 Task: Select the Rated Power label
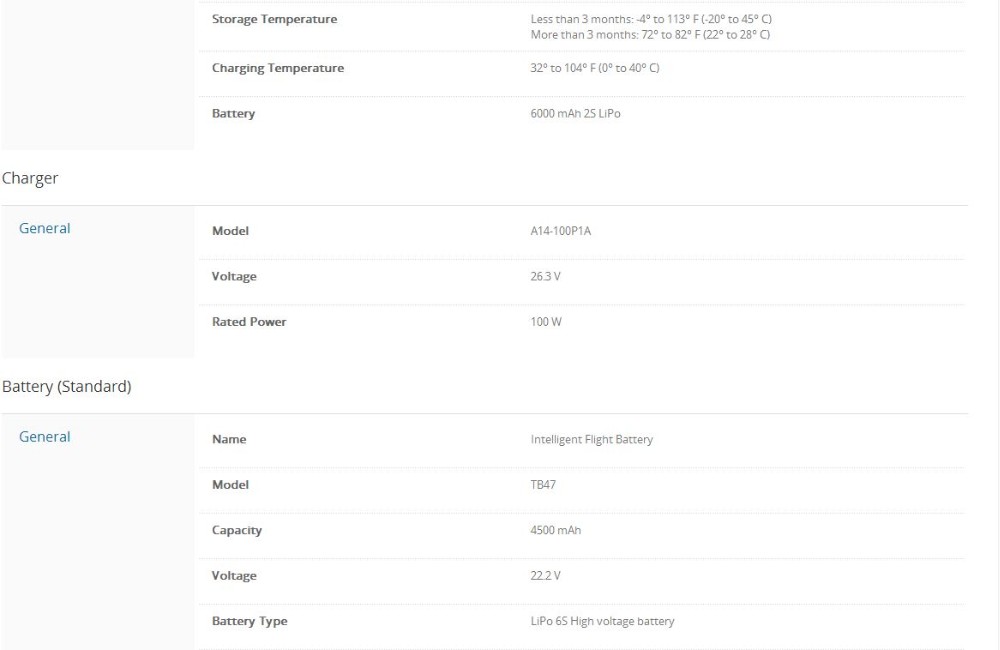(249, 322)
